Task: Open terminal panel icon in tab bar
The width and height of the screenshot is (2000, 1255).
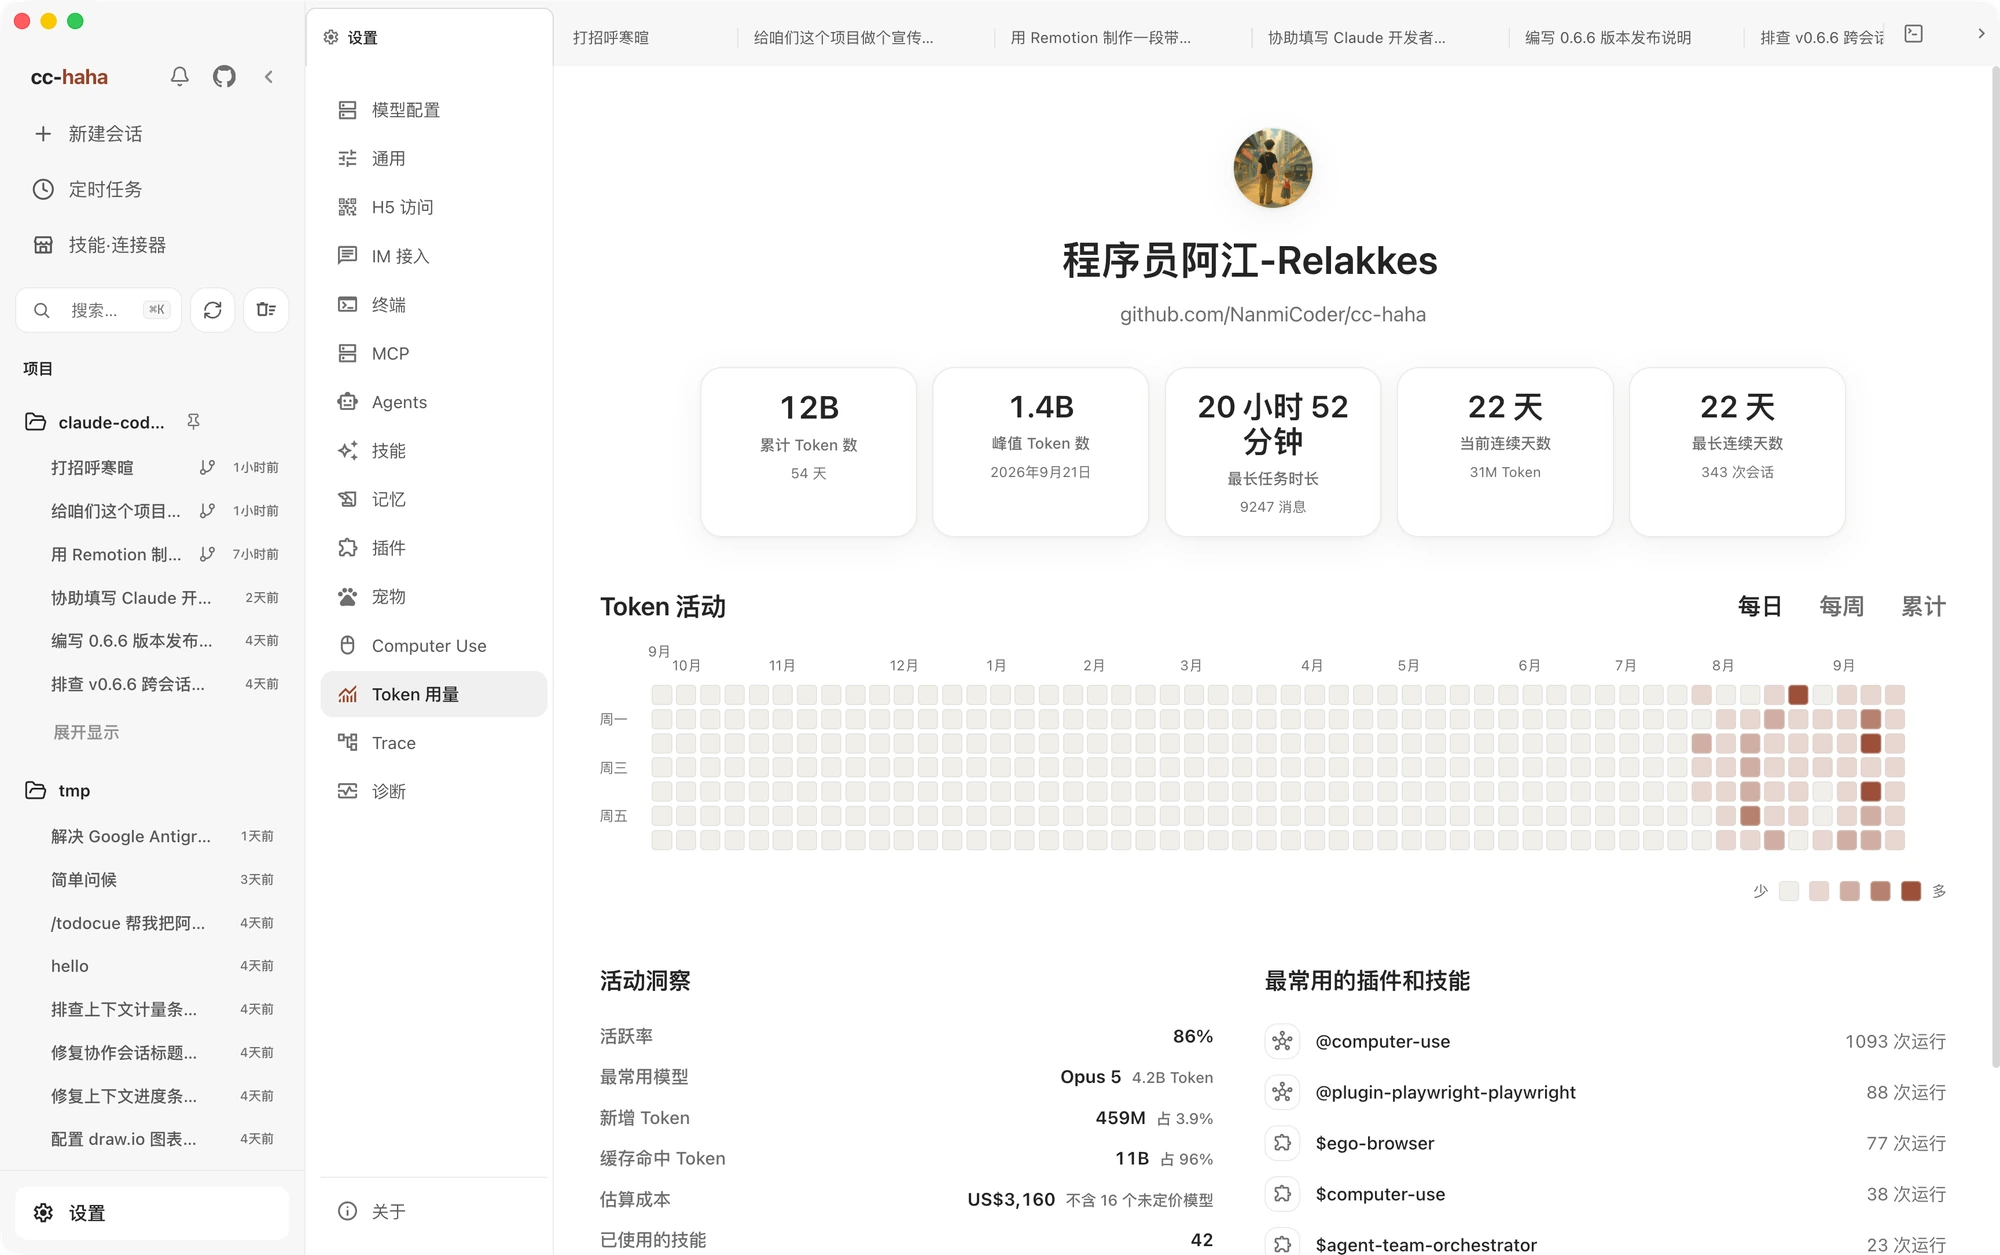Action: [1914, 34]
